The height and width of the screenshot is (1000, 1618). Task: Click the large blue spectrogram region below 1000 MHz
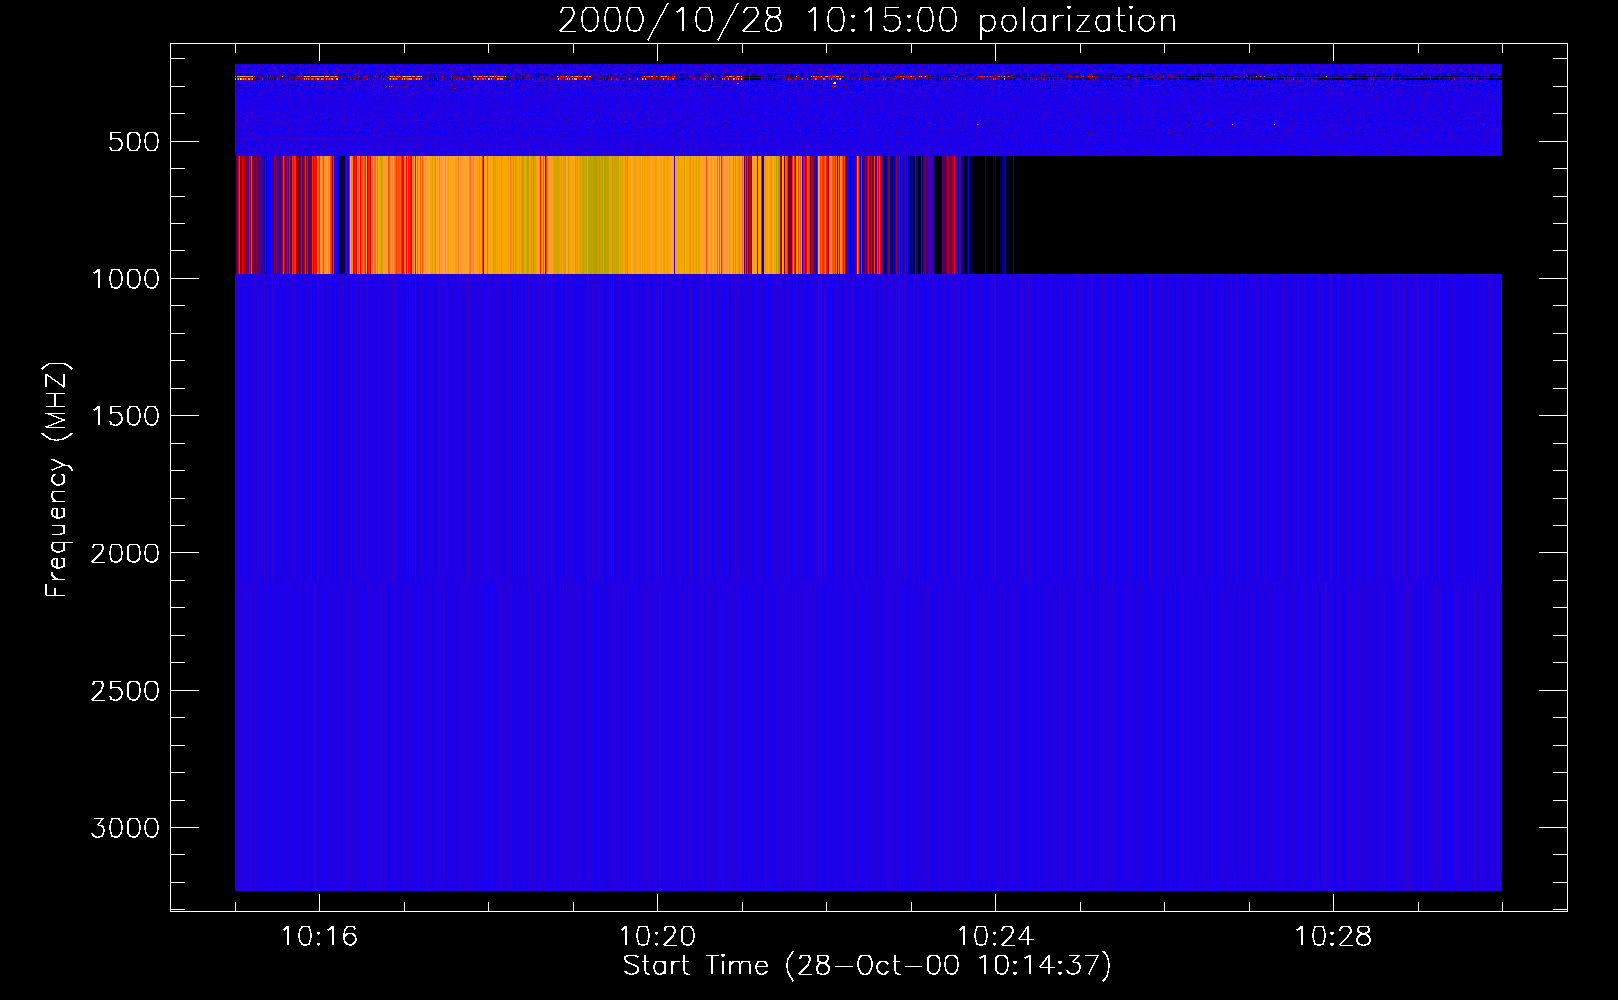868,582
